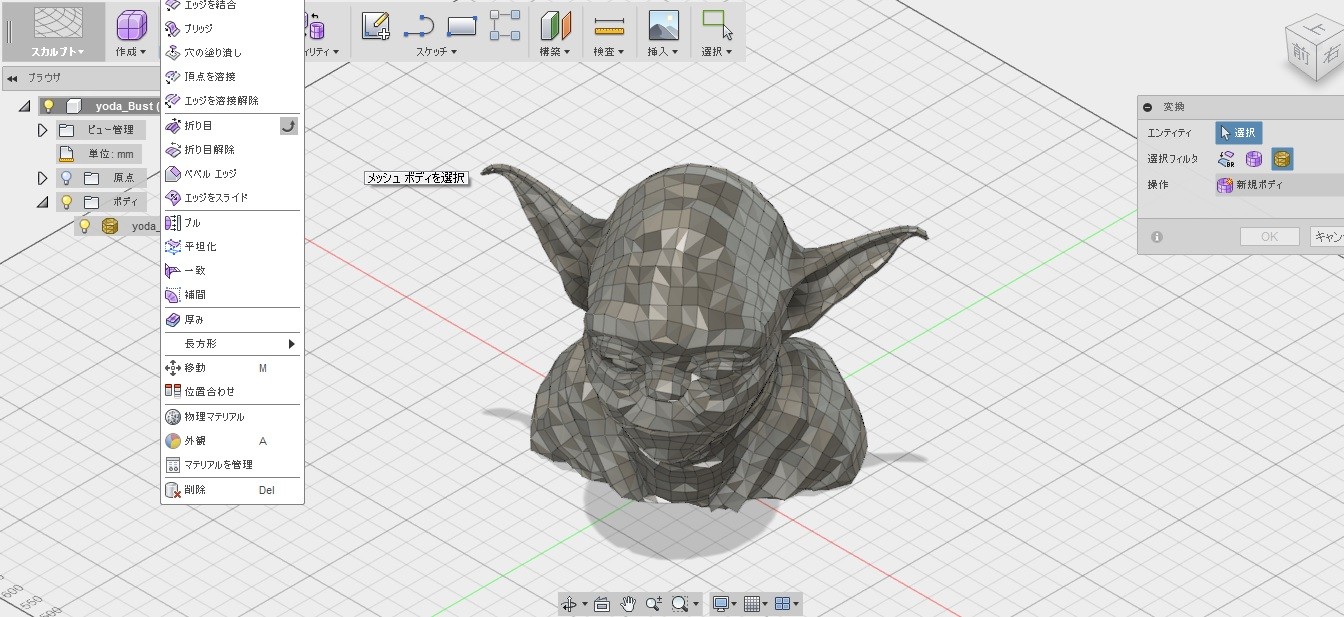Choose エッジをスライド from the menu
Image resolution: width=1344 pixels, height=617 pixels.
click(x=232, y=198)
